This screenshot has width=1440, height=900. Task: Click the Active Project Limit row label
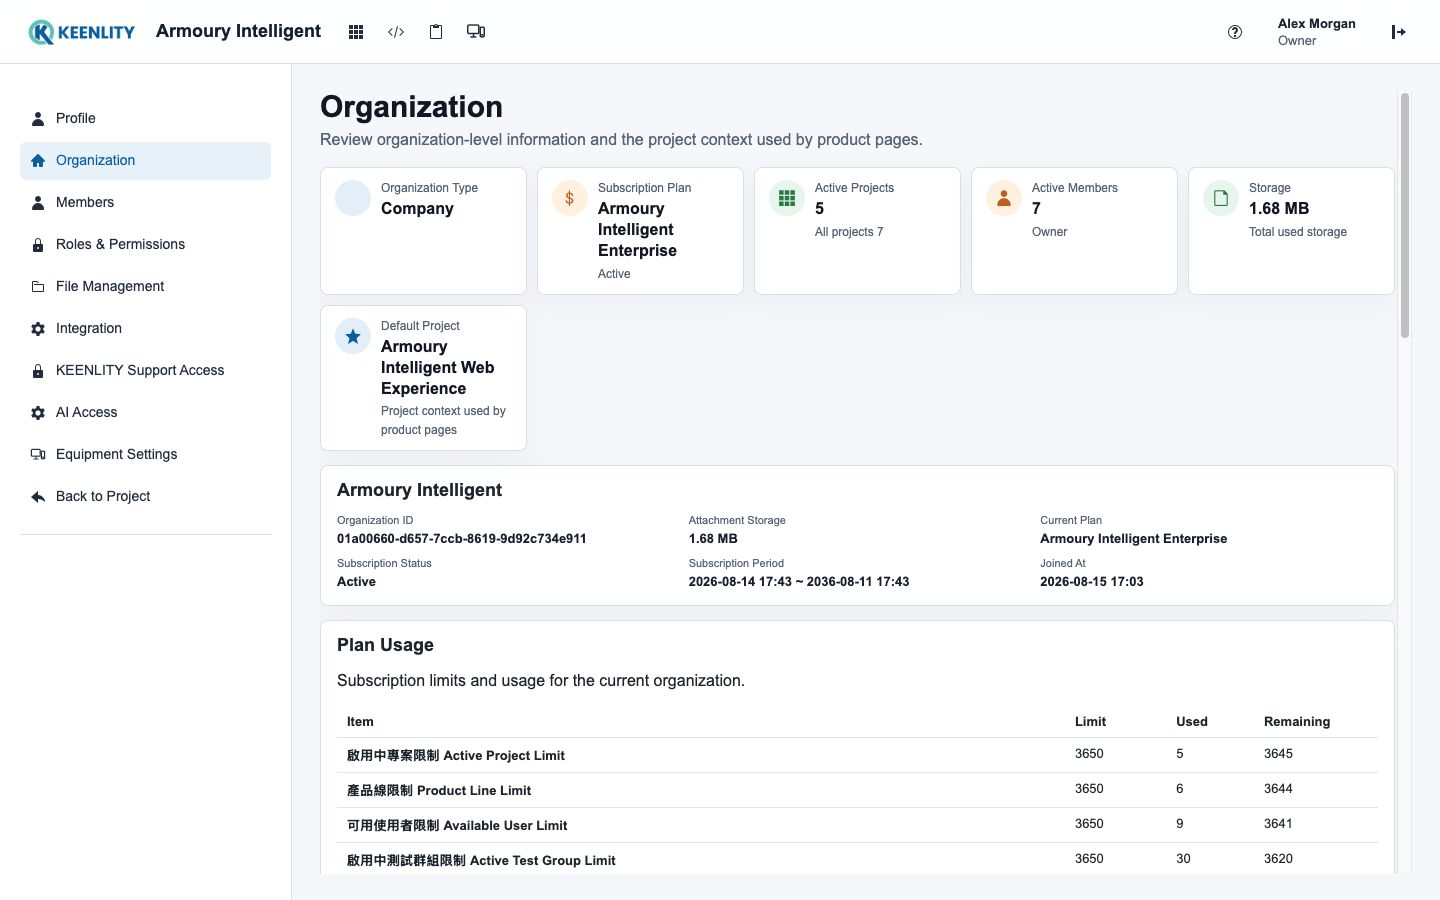(x=456, y=756)
